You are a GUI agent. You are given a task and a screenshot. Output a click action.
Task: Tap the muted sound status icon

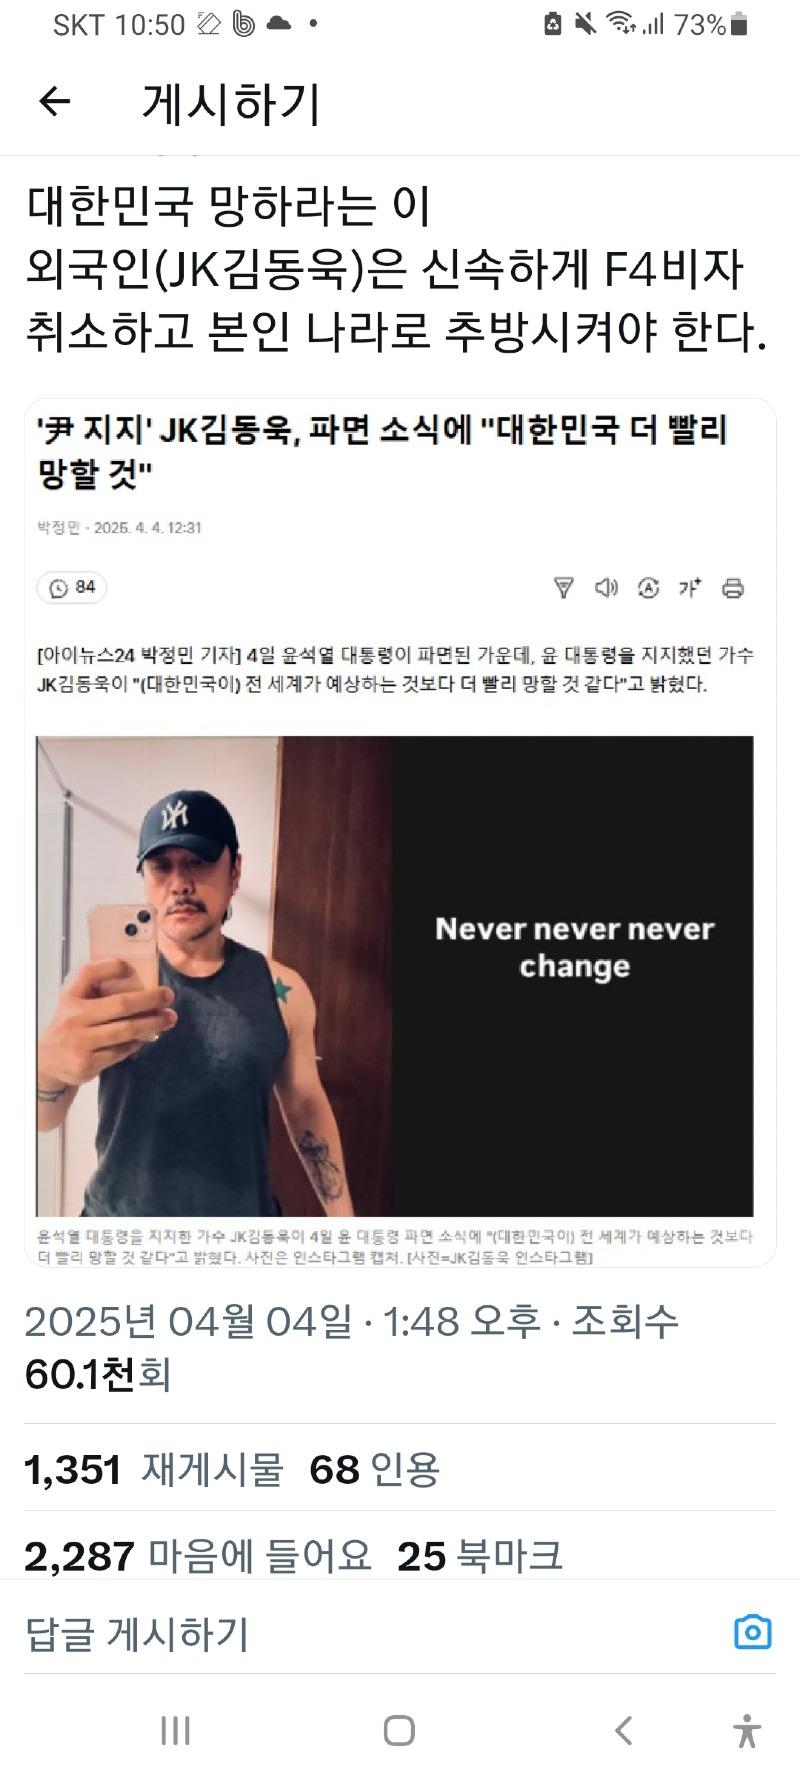click(585, 24)
